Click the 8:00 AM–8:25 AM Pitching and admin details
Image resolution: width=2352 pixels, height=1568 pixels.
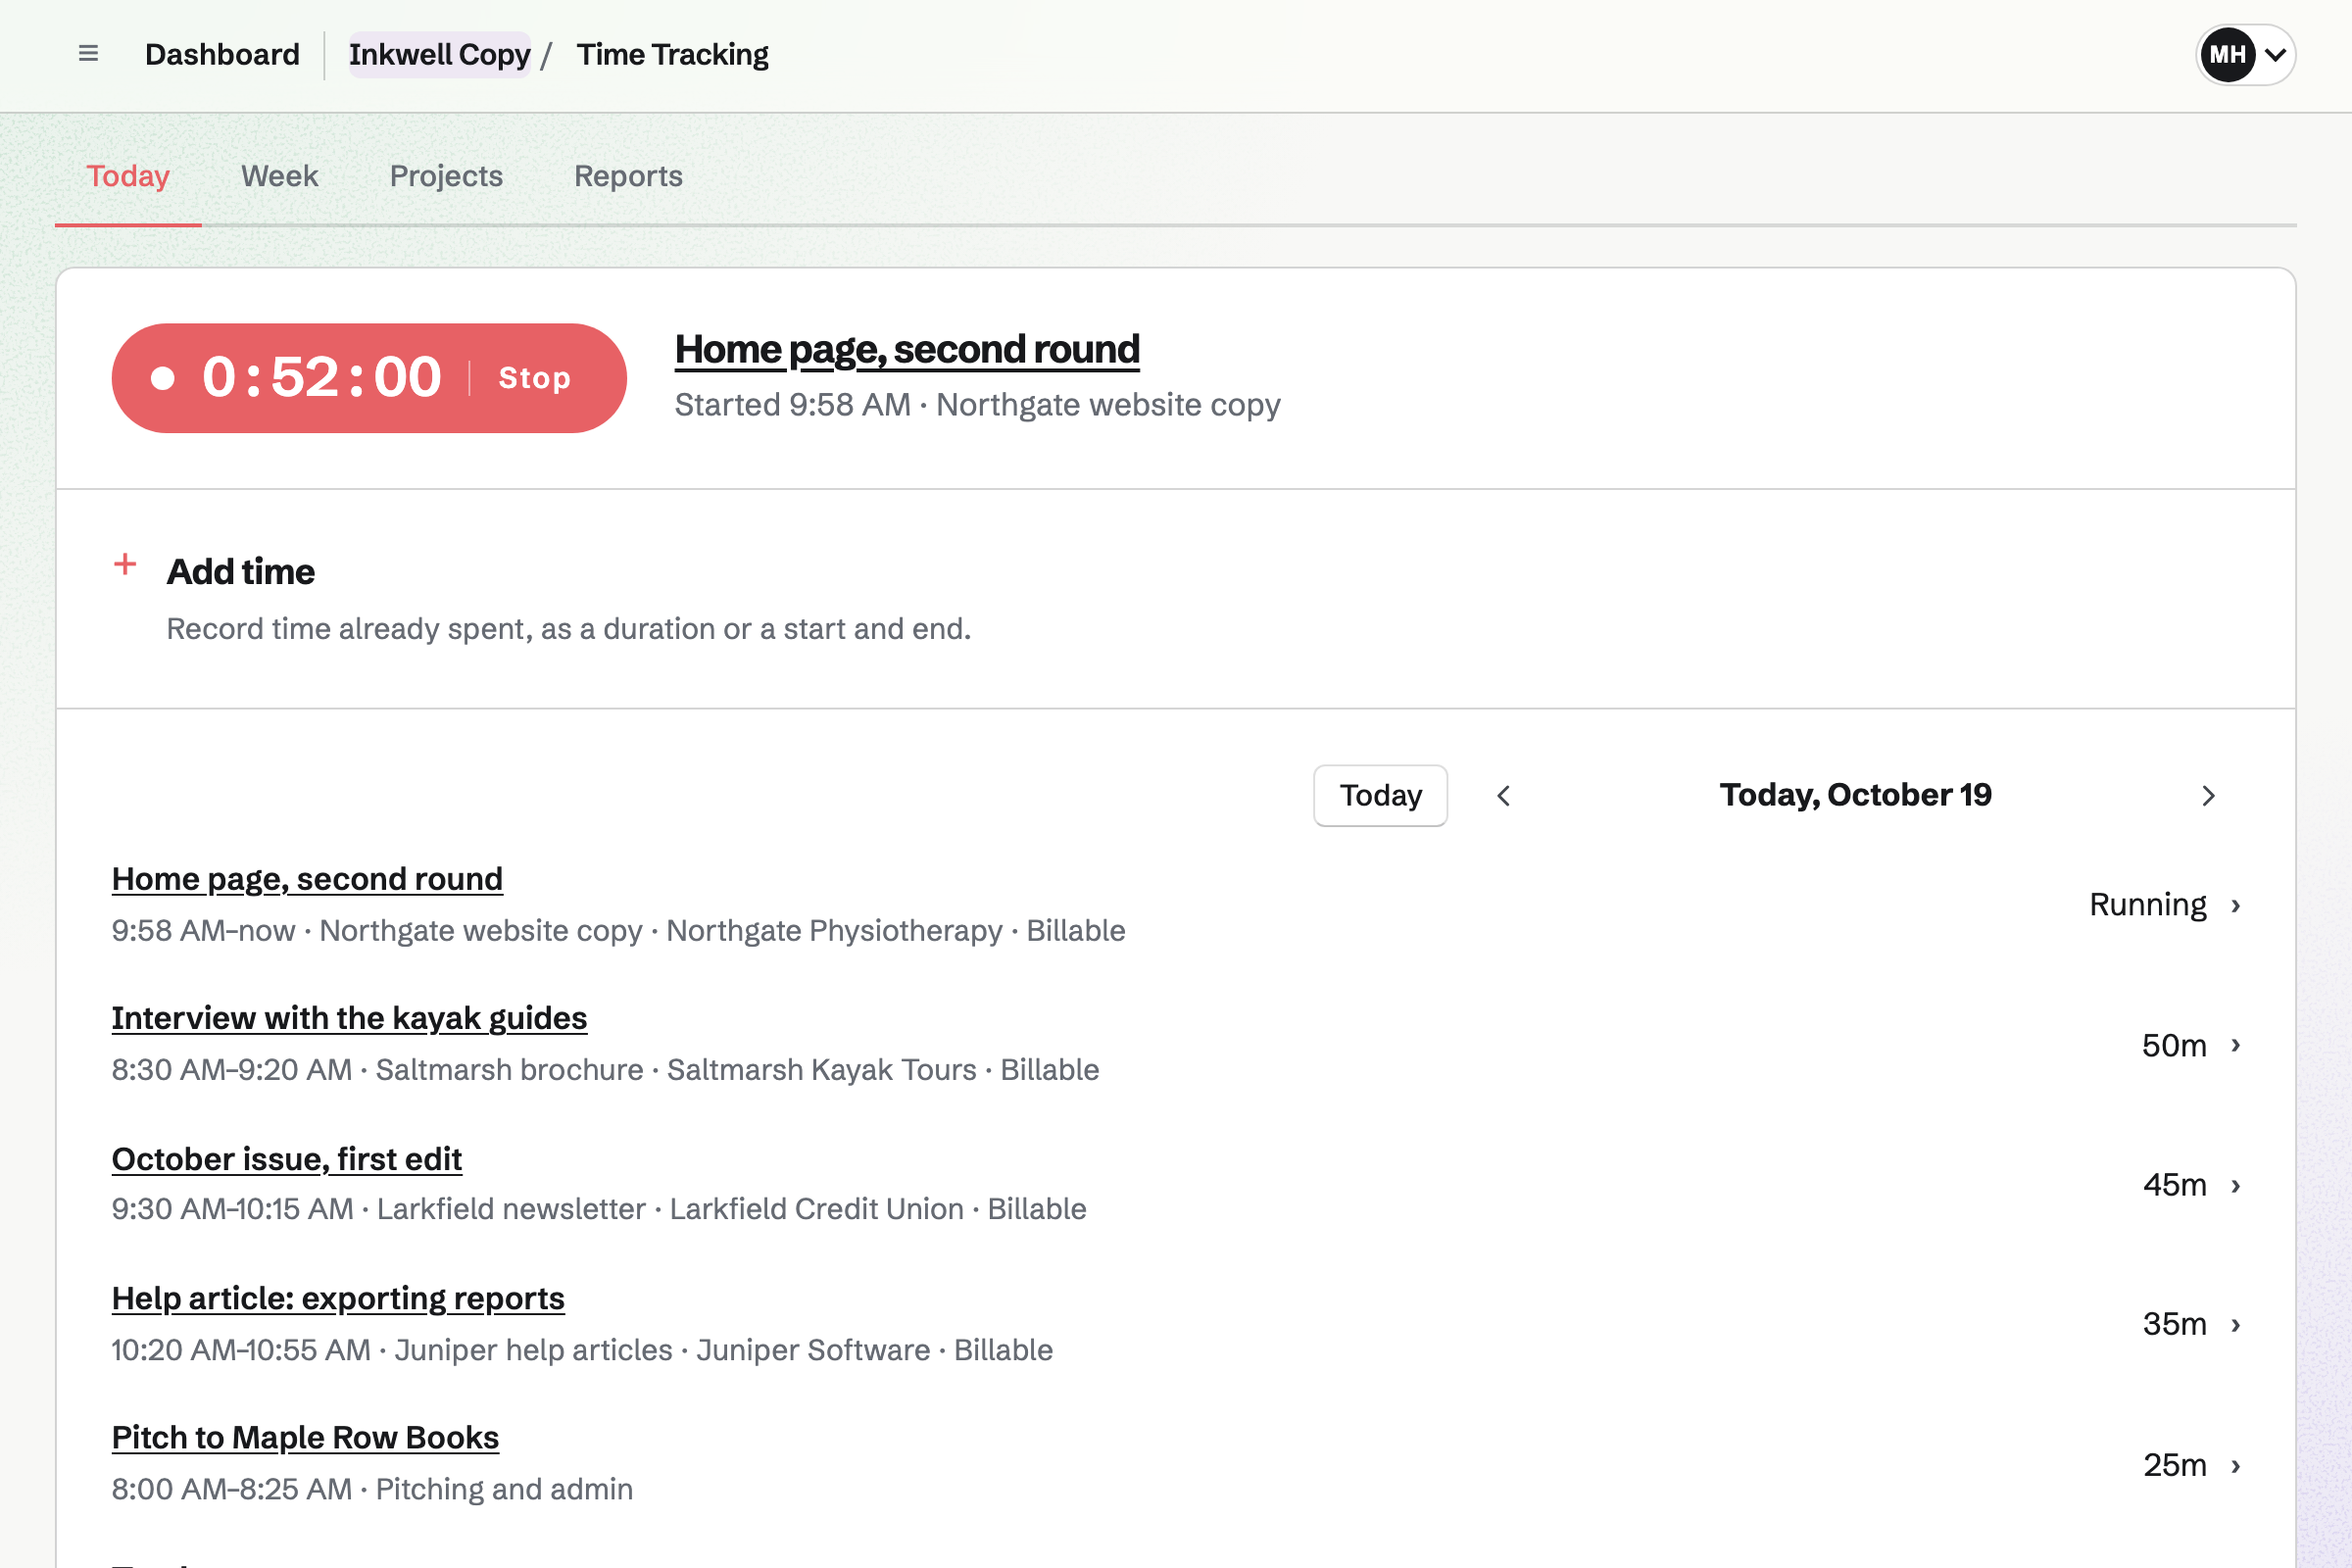pyautogui.click(x=372, y=1489)
